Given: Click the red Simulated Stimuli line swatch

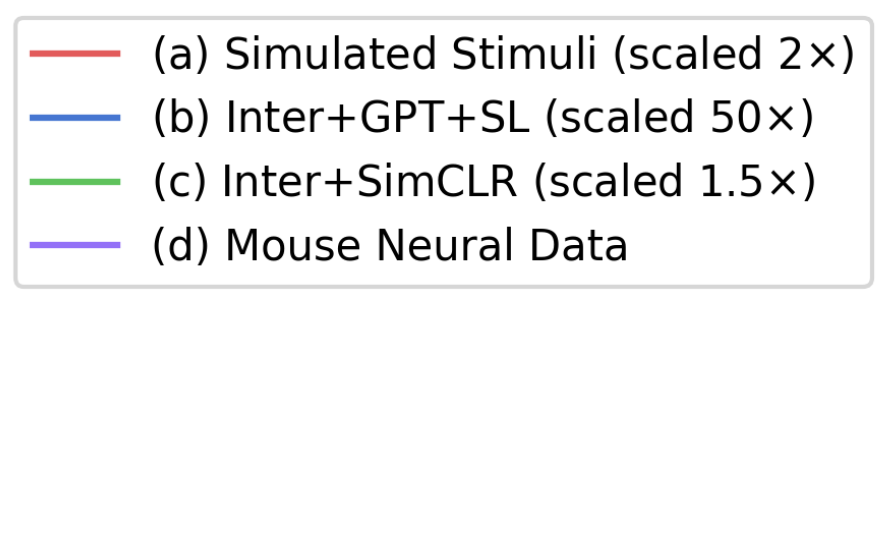Looking at the screenshot, I should (75, 54).
